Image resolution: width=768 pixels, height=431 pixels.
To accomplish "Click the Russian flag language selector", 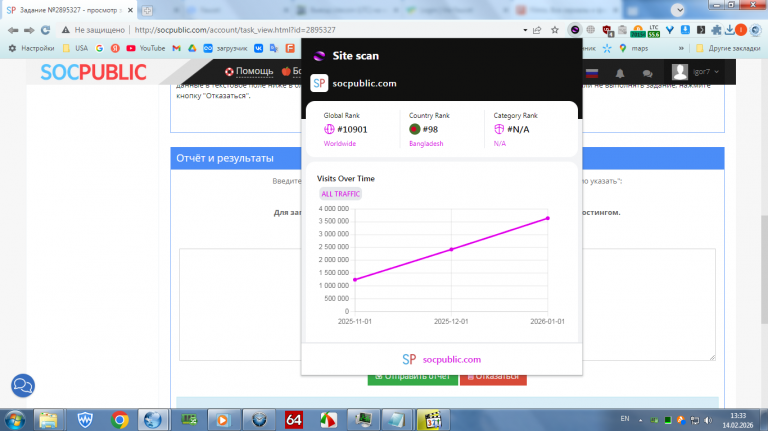I will coord(592,73).
